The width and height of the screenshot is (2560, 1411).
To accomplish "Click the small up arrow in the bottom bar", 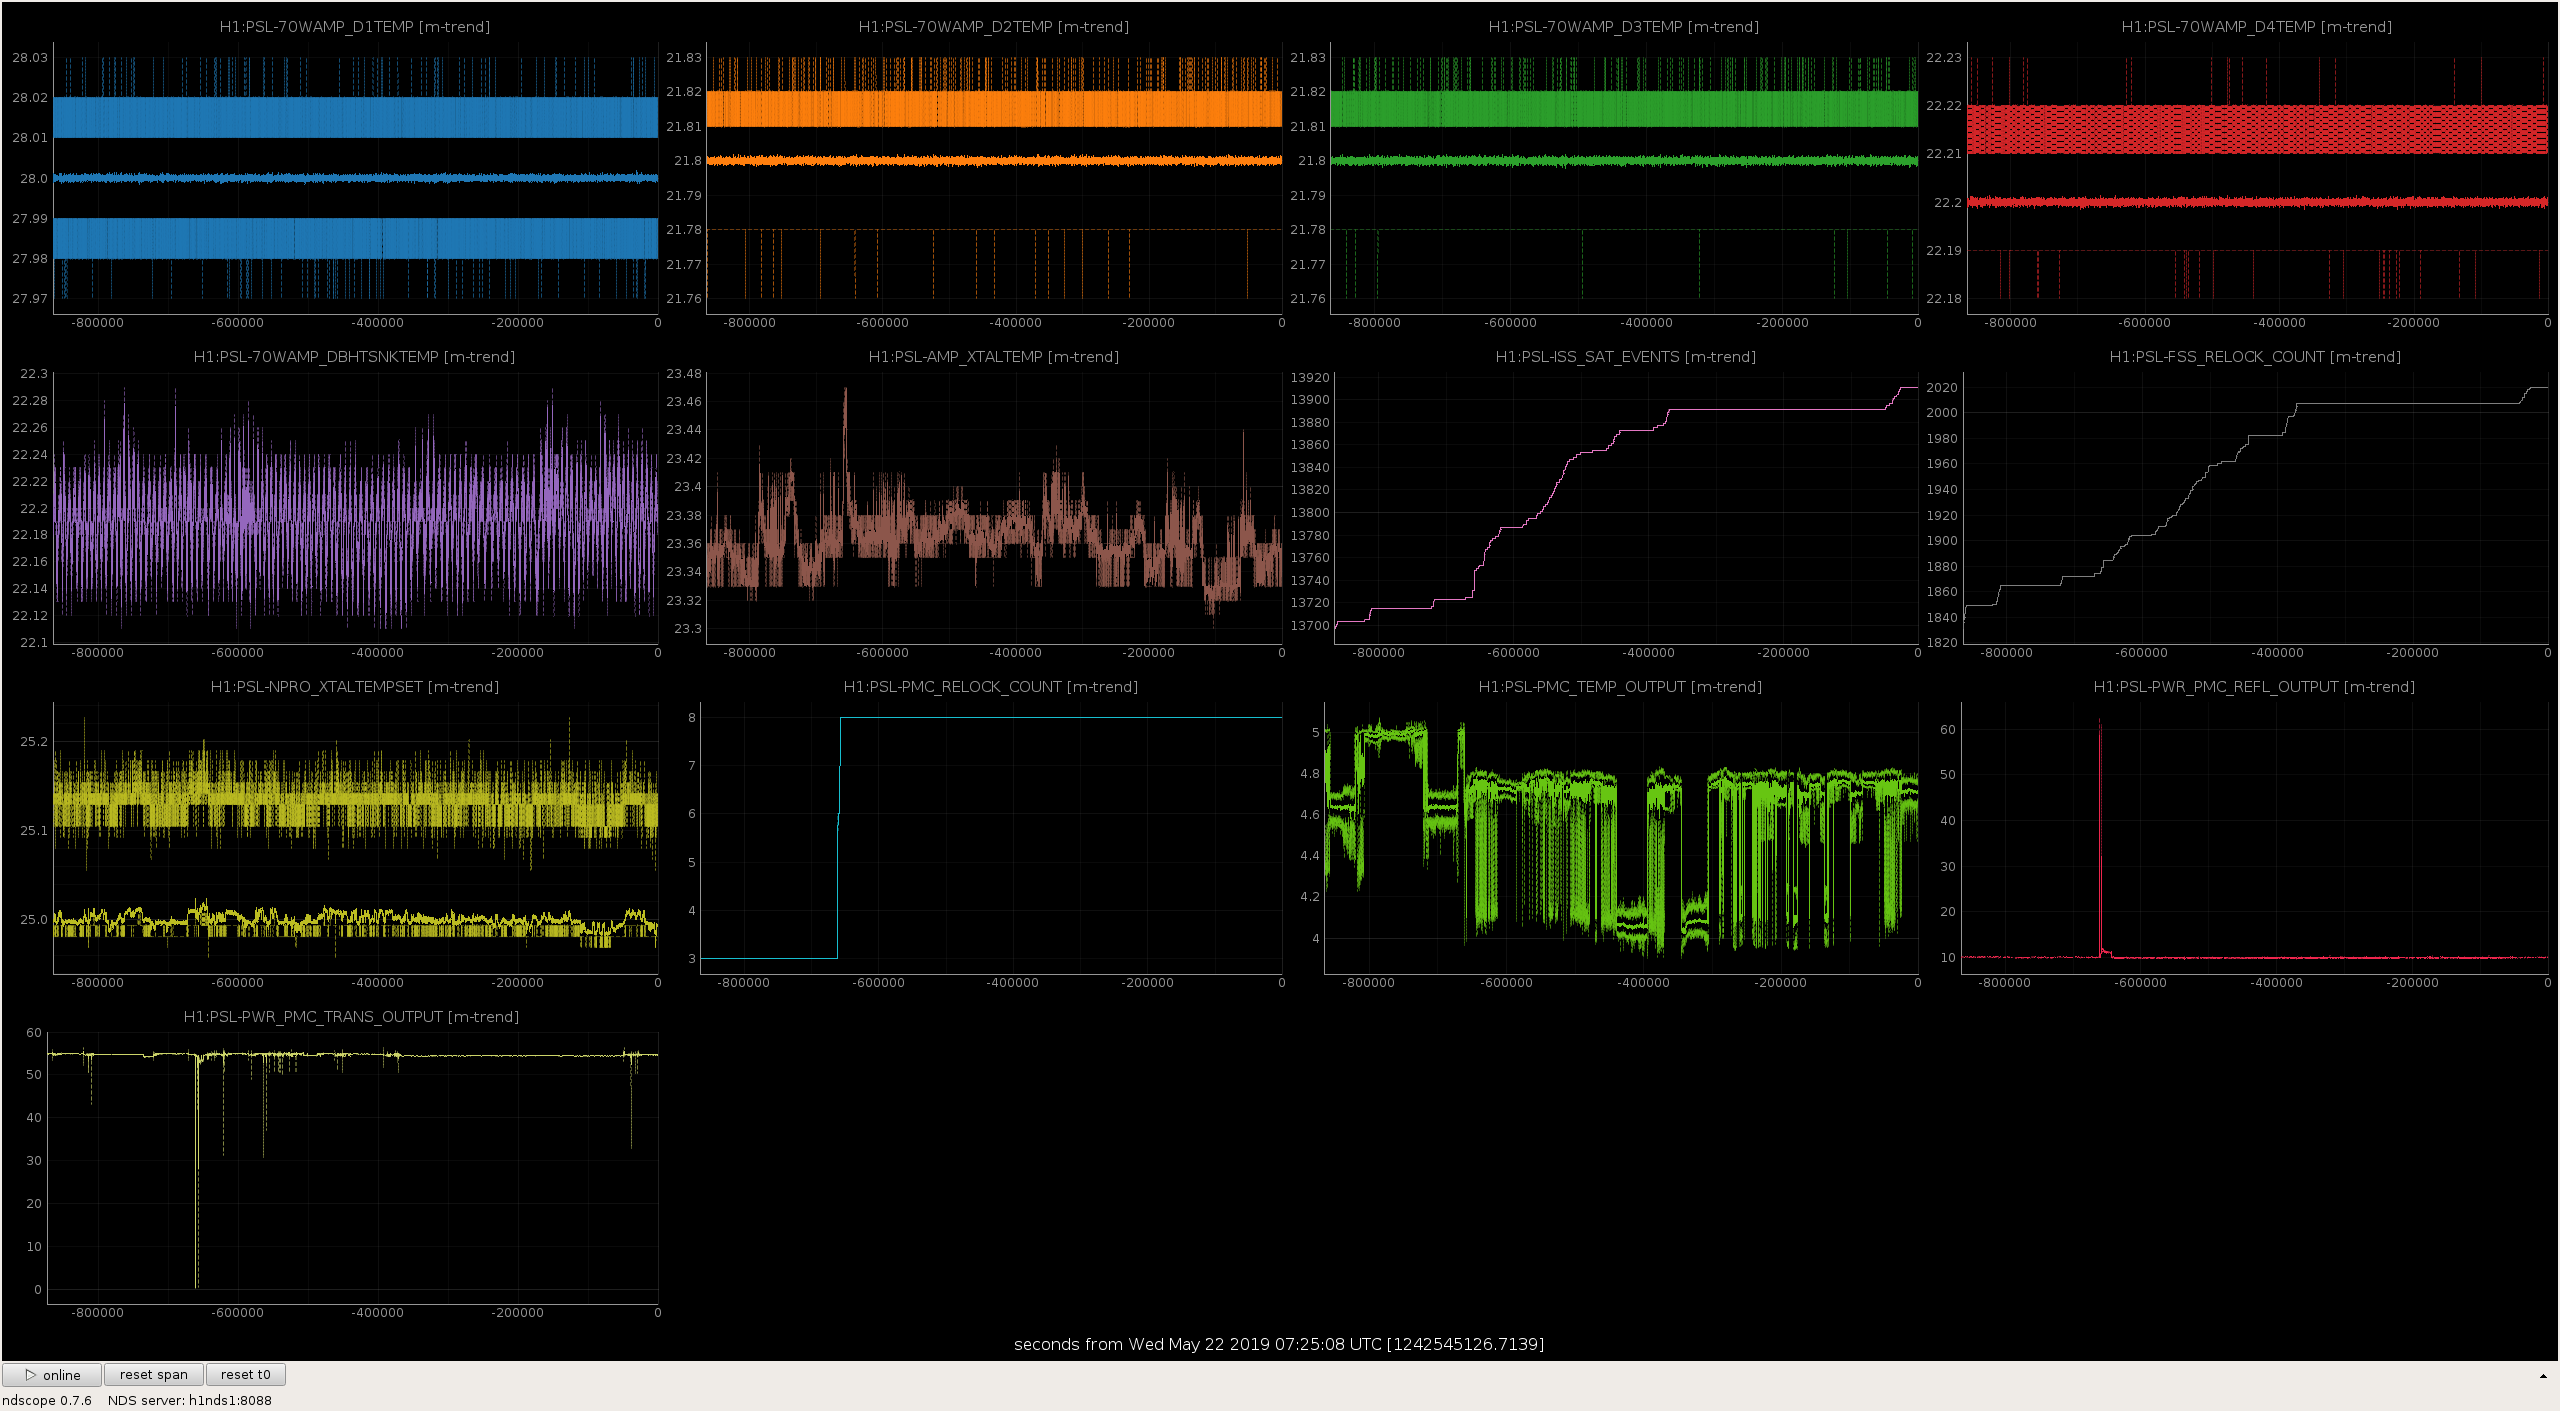I will tap(2543, 1376).
